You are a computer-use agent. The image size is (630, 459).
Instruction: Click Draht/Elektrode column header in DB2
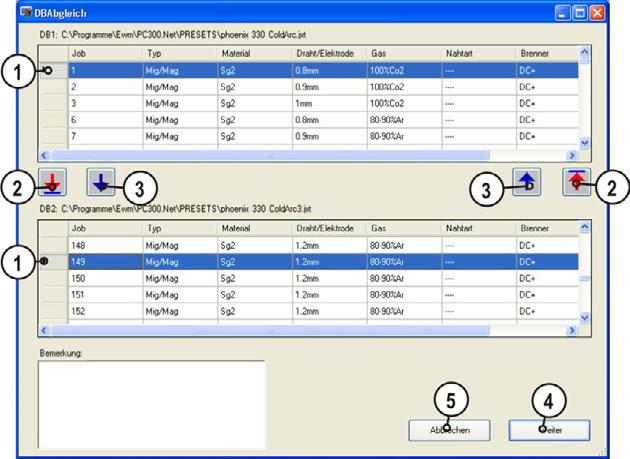click(x=329, y=228)
